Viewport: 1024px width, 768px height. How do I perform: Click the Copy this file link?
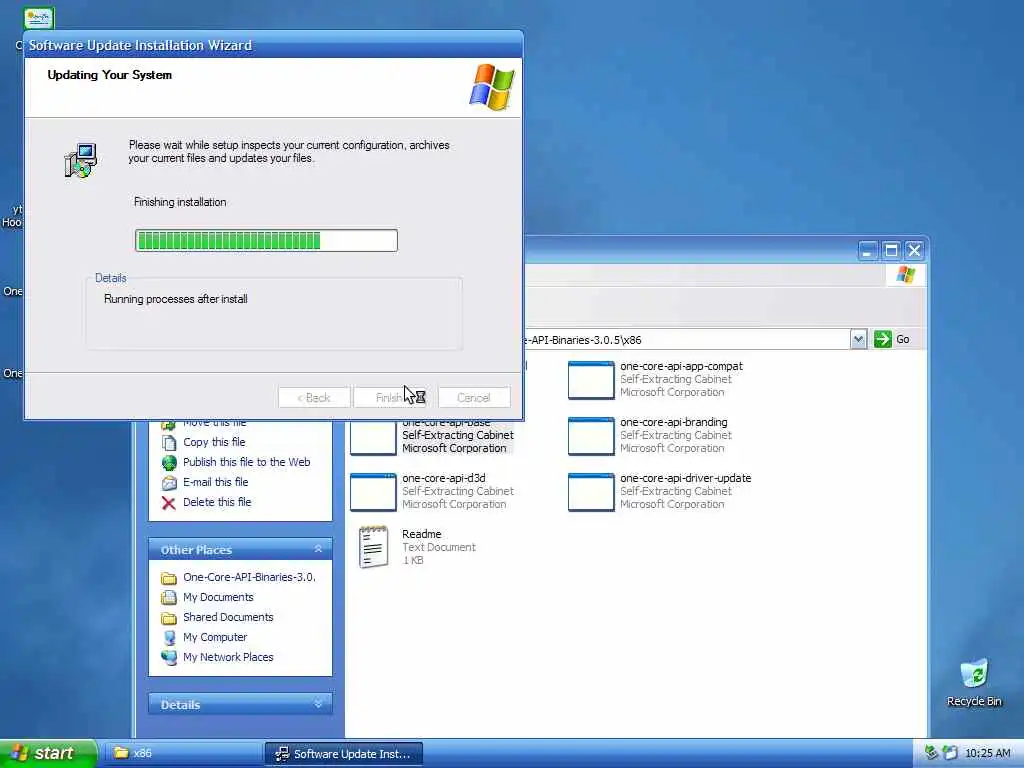(x=214, y=442)
